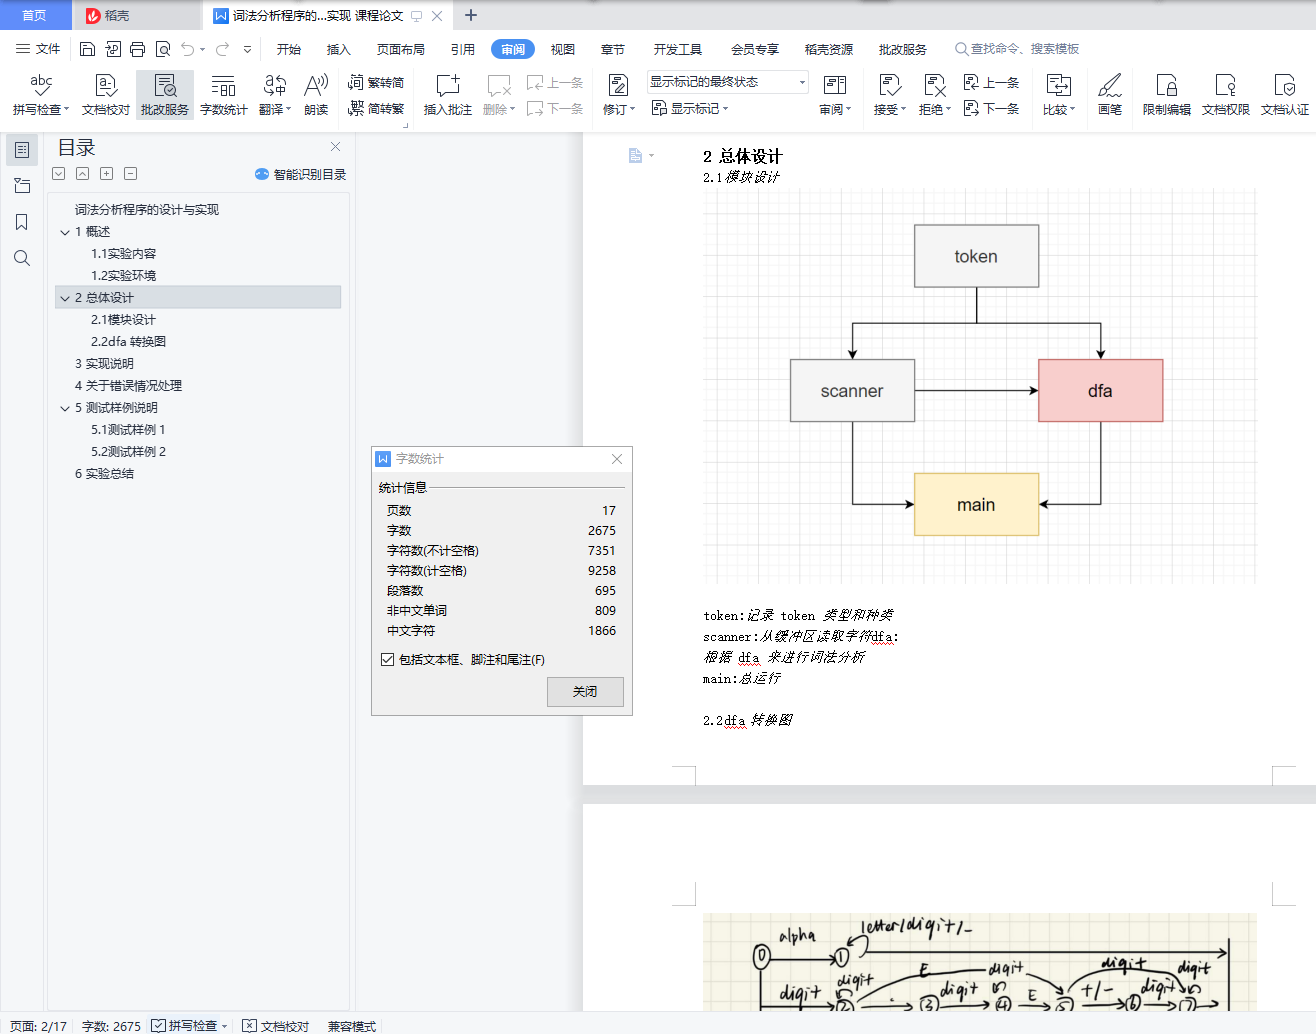Click 关闭 button in 字数统计 dialog
Image resolution: width=1316 pixels, height=1034 pixels.
pyautogui.click(x=585, y=692)
